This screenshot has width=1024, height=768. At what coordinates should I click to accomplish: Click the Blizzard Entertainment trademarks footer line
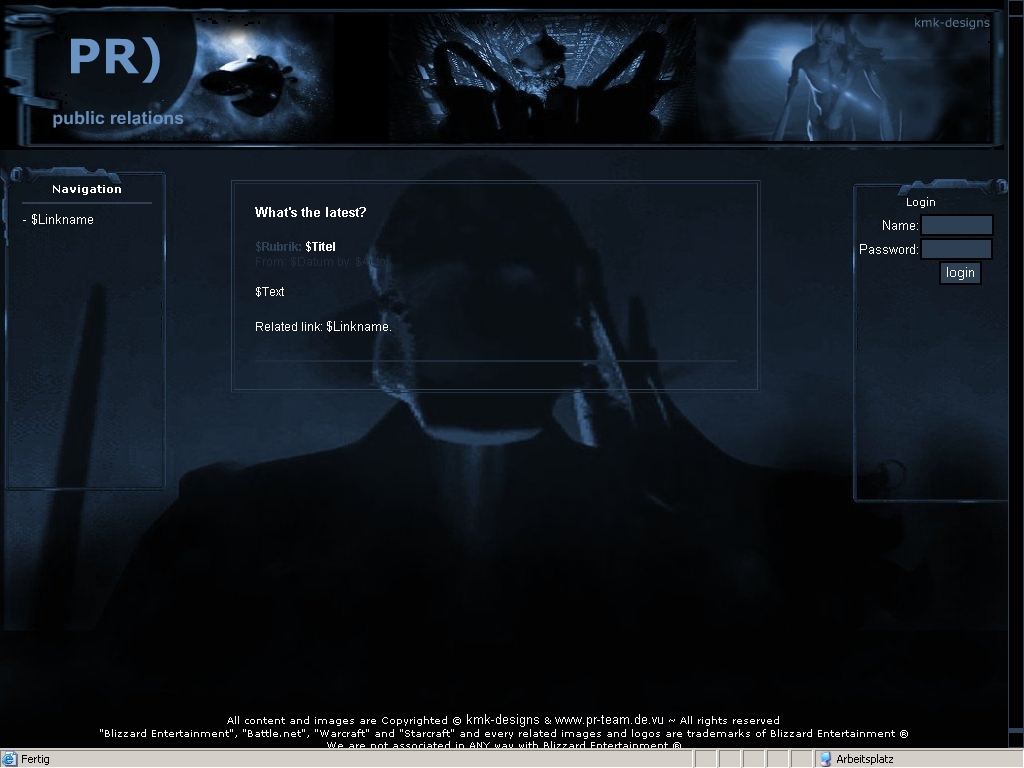click(504, 733)
